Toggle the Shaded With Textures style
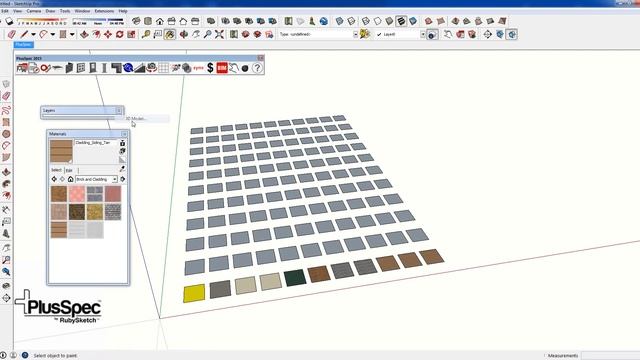640x360 pixels. [x=401, y=21]
